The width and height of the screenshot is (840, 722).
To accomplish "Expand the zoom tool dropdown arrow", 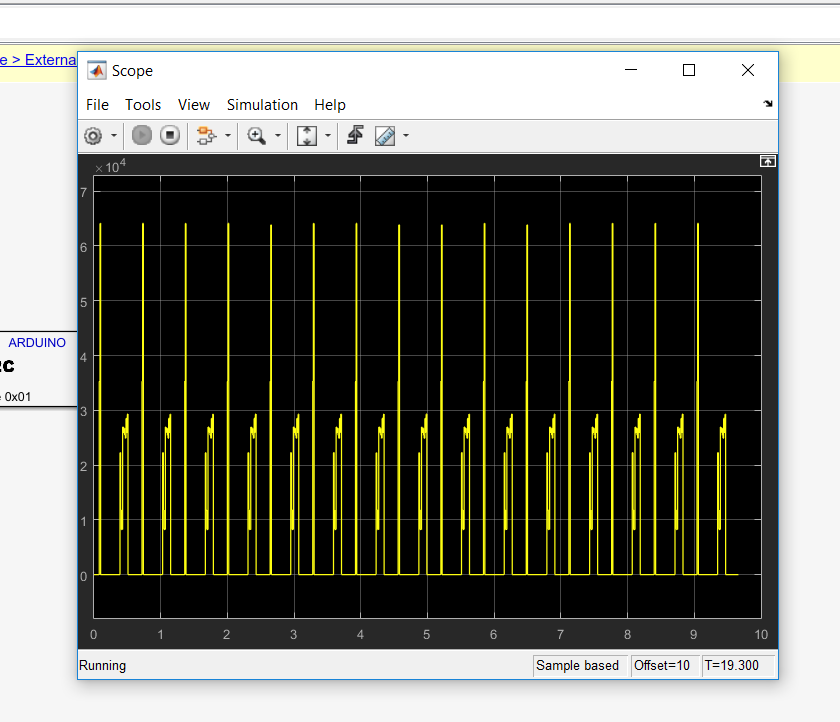I will pyautogui.click(x=277, y=136).
